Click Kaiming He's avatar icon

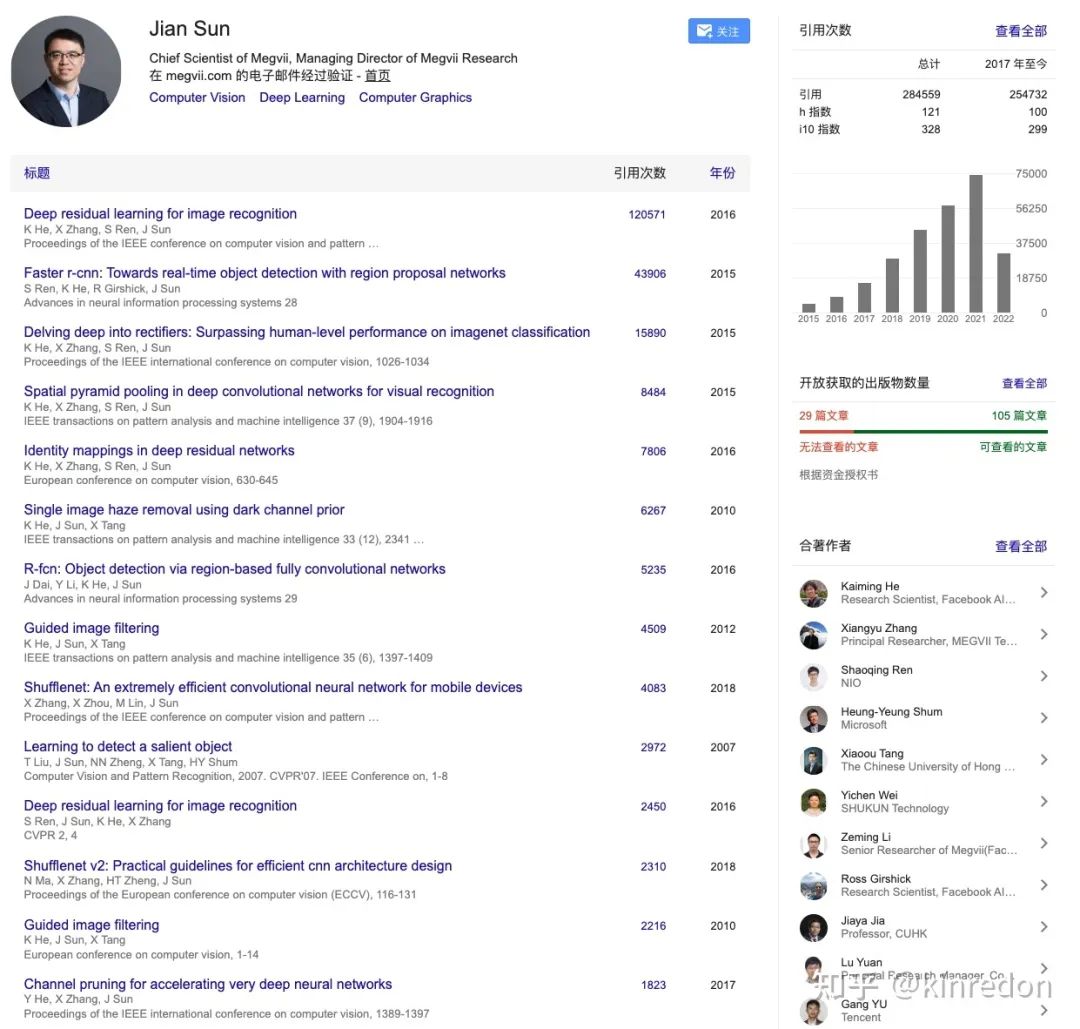click(x=813, y=593)
